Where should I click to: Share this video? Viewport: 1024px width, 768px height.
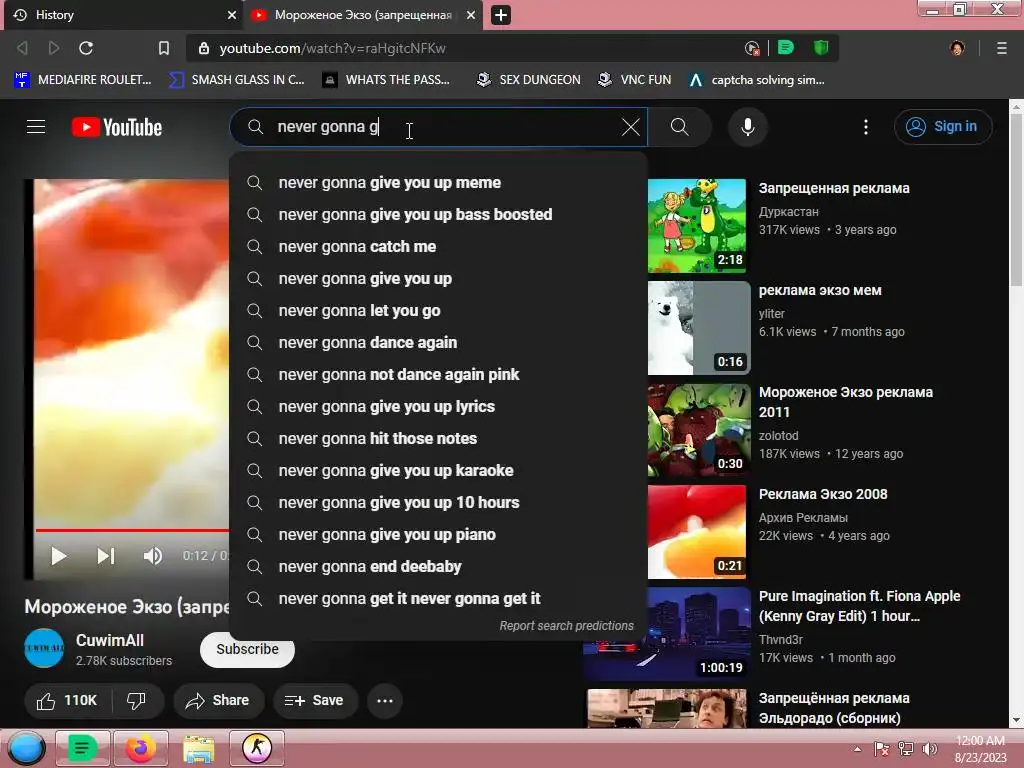218,701
